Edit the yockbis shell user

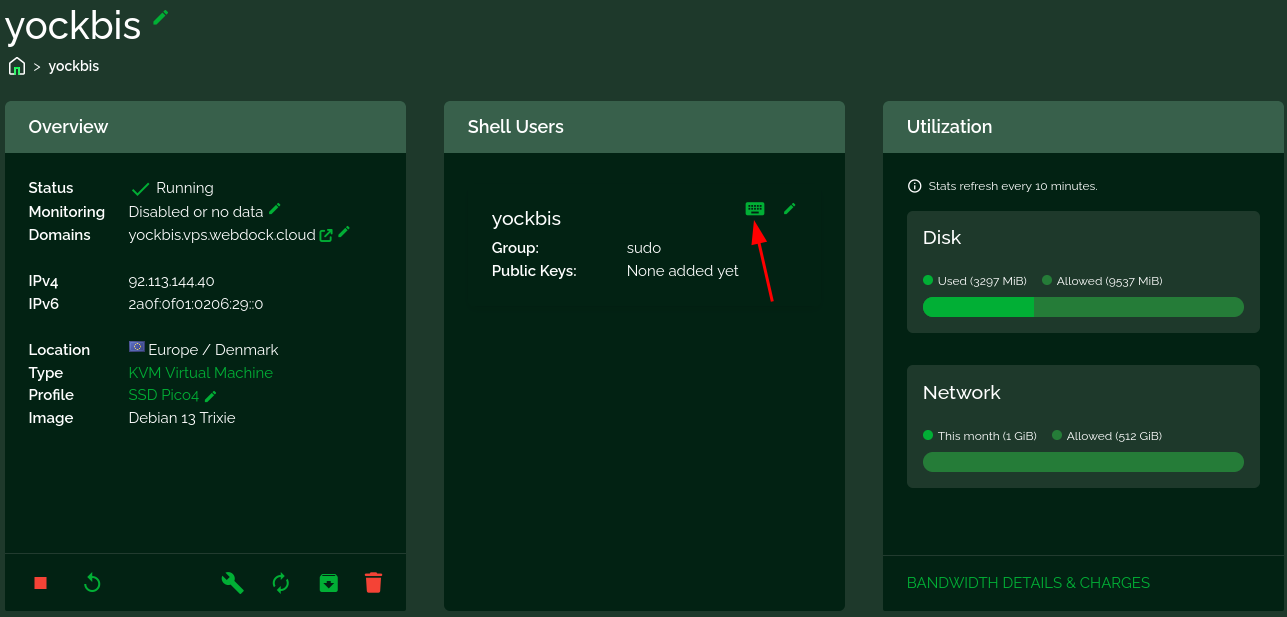tap(790, 209)
